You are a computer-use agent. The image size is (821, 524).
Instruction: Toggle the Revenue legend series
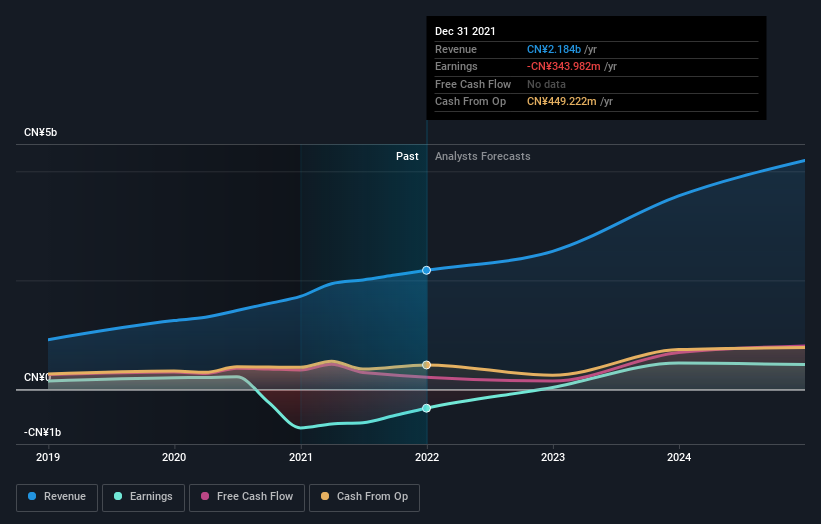(57, 497)
